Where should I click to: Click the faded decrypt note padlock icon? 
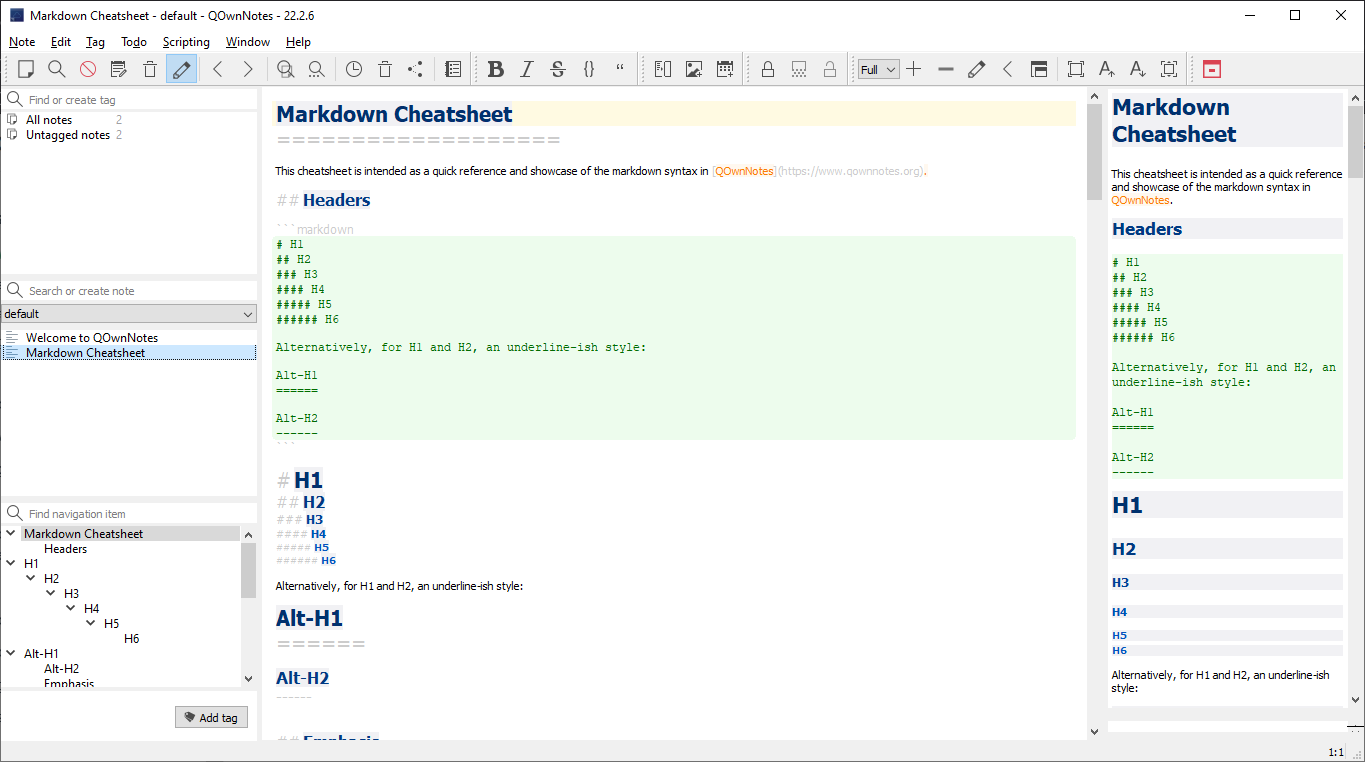(830, 69)
